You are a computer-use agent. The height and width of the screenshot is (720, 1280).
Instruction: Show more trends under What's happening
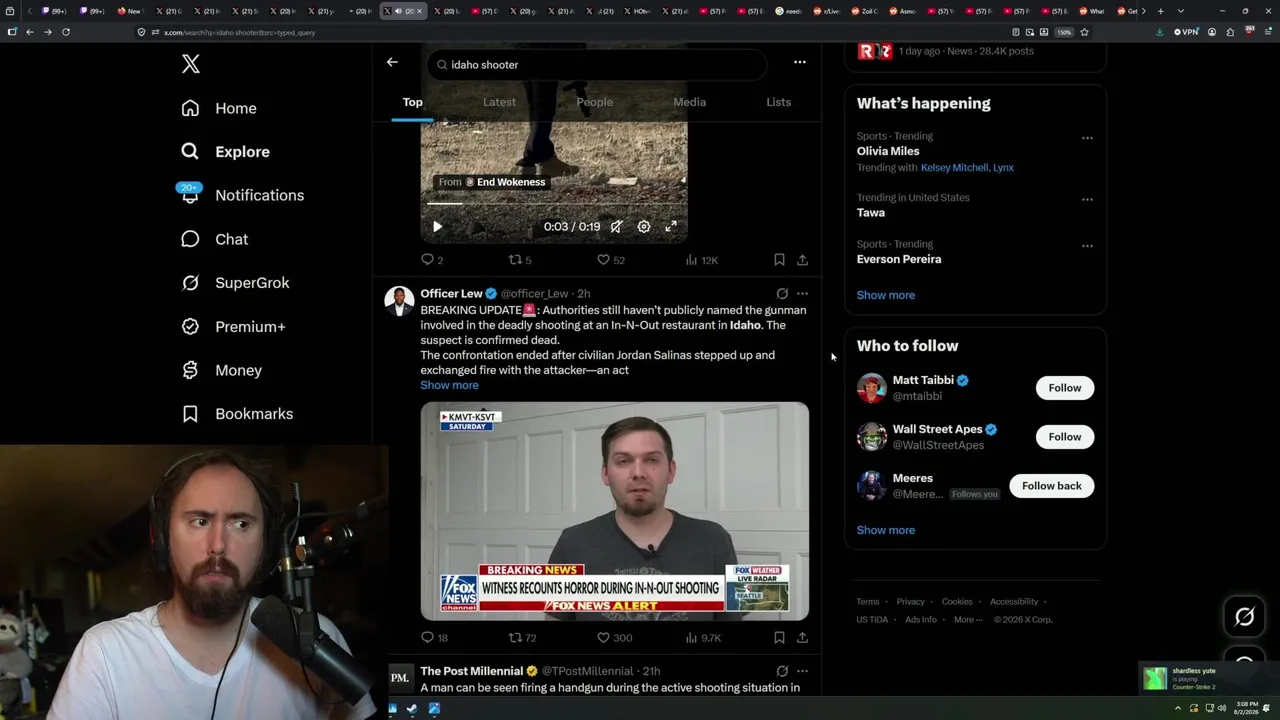(886, 295)
